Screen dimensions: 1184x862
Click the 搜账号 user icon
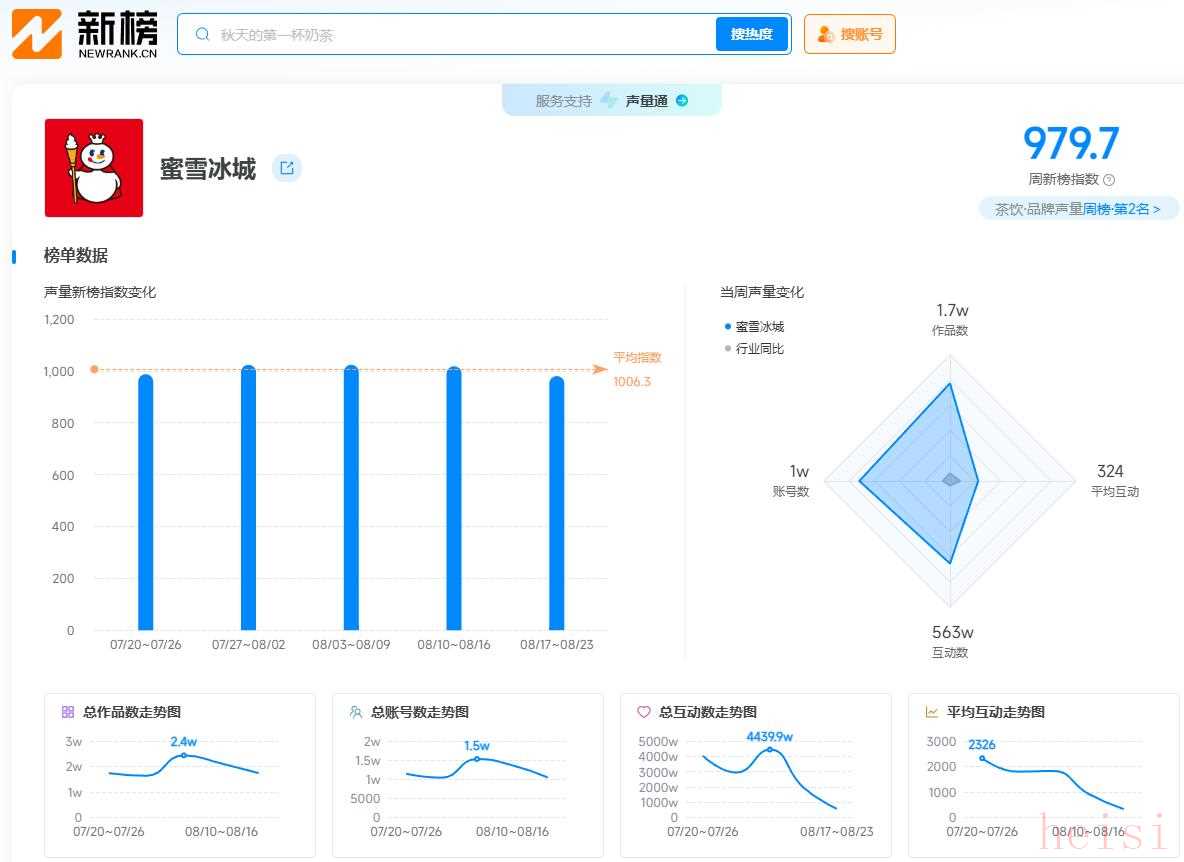(825, 34)
